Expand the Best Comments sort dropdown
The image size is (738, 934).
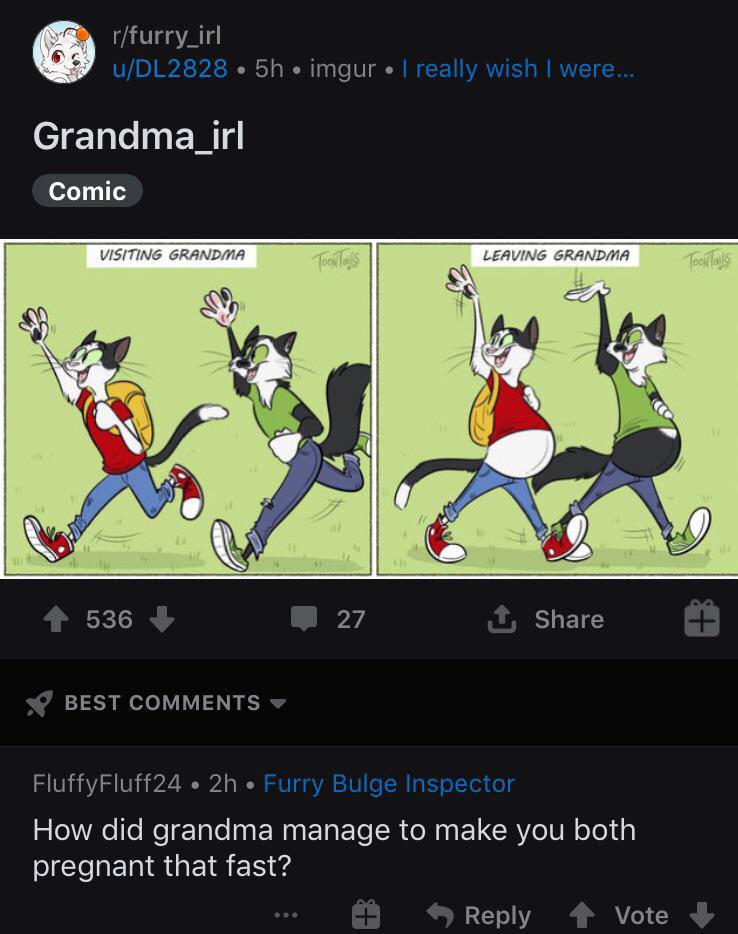pos(278,703)
